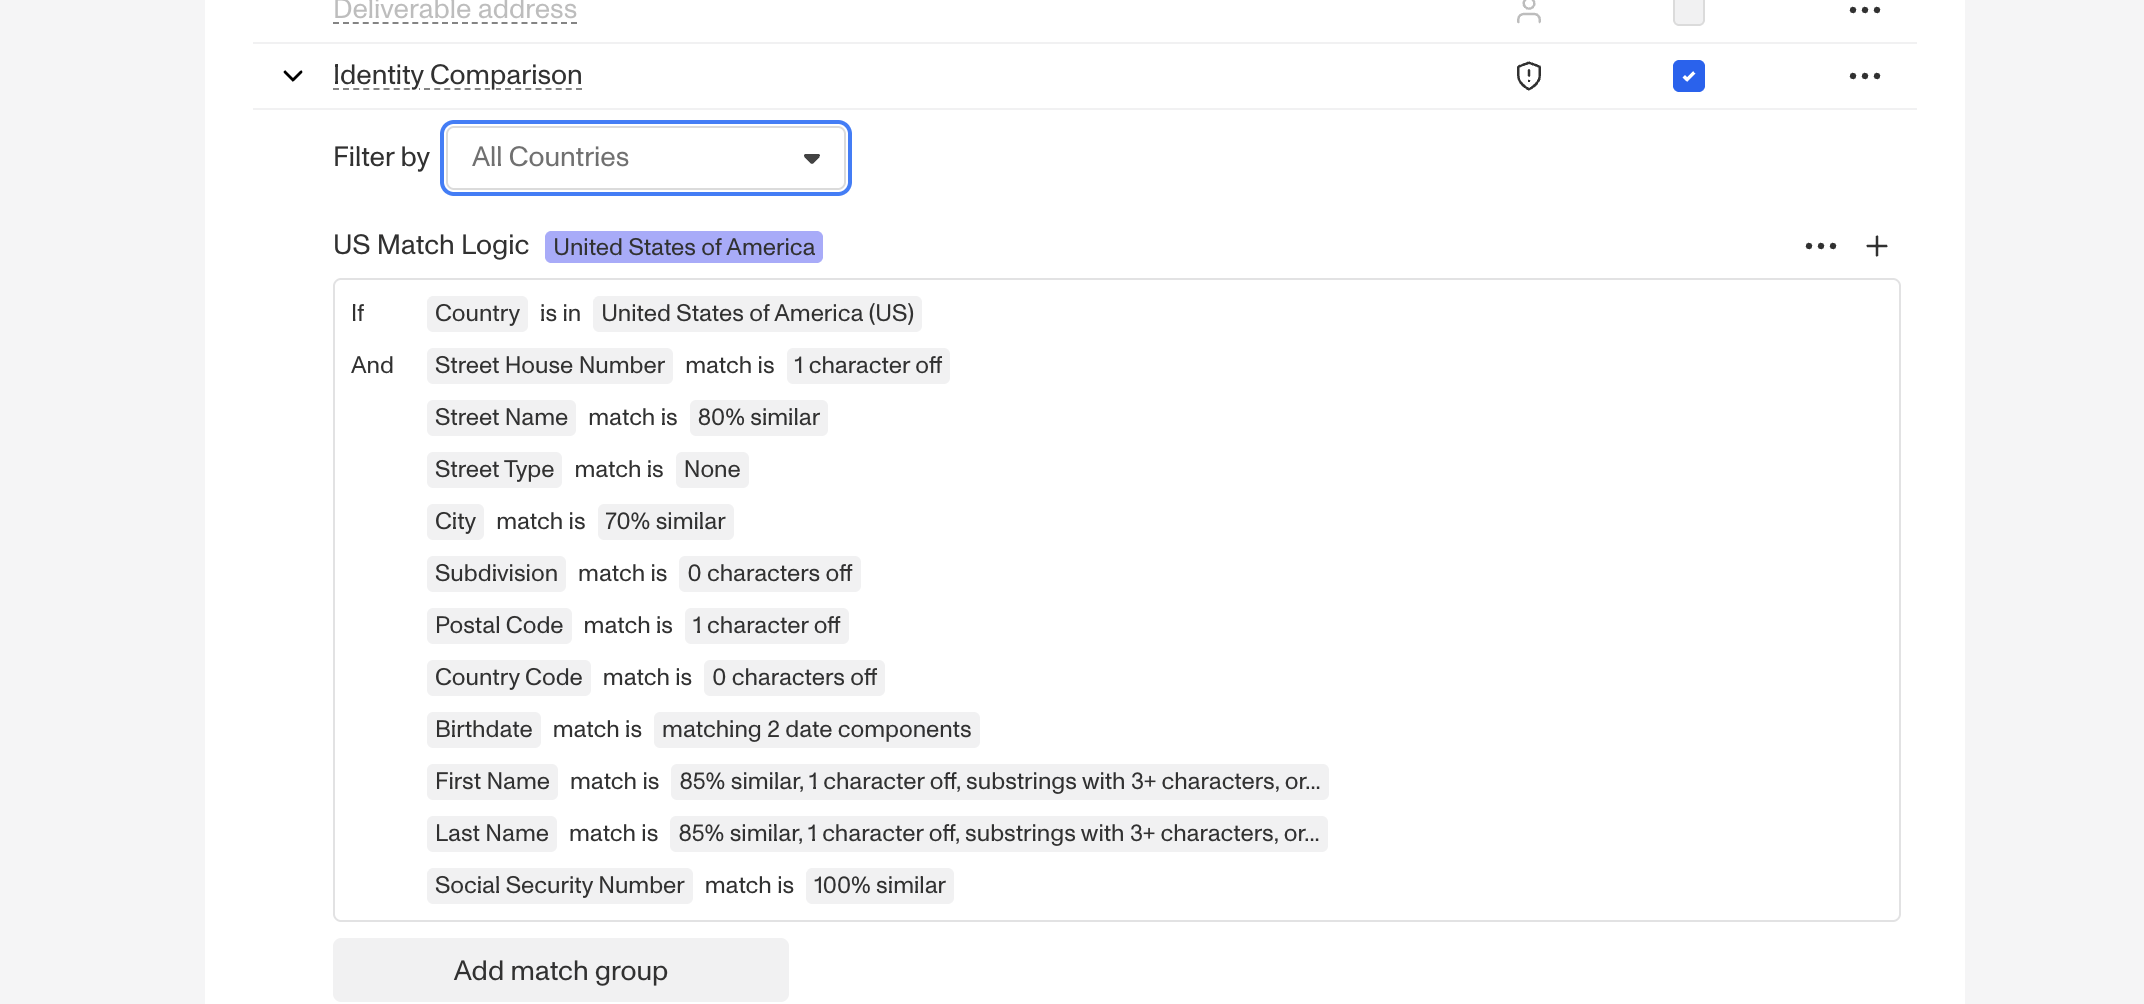
Task: Click the assignee person icon on Deliverable address row
Action: (1529, 12)
